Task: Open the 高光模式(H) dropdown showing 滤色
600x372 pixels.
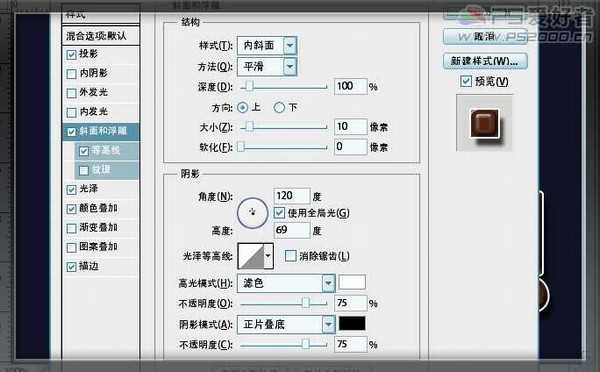Action: pyautogui.click(x=286, y=283)
